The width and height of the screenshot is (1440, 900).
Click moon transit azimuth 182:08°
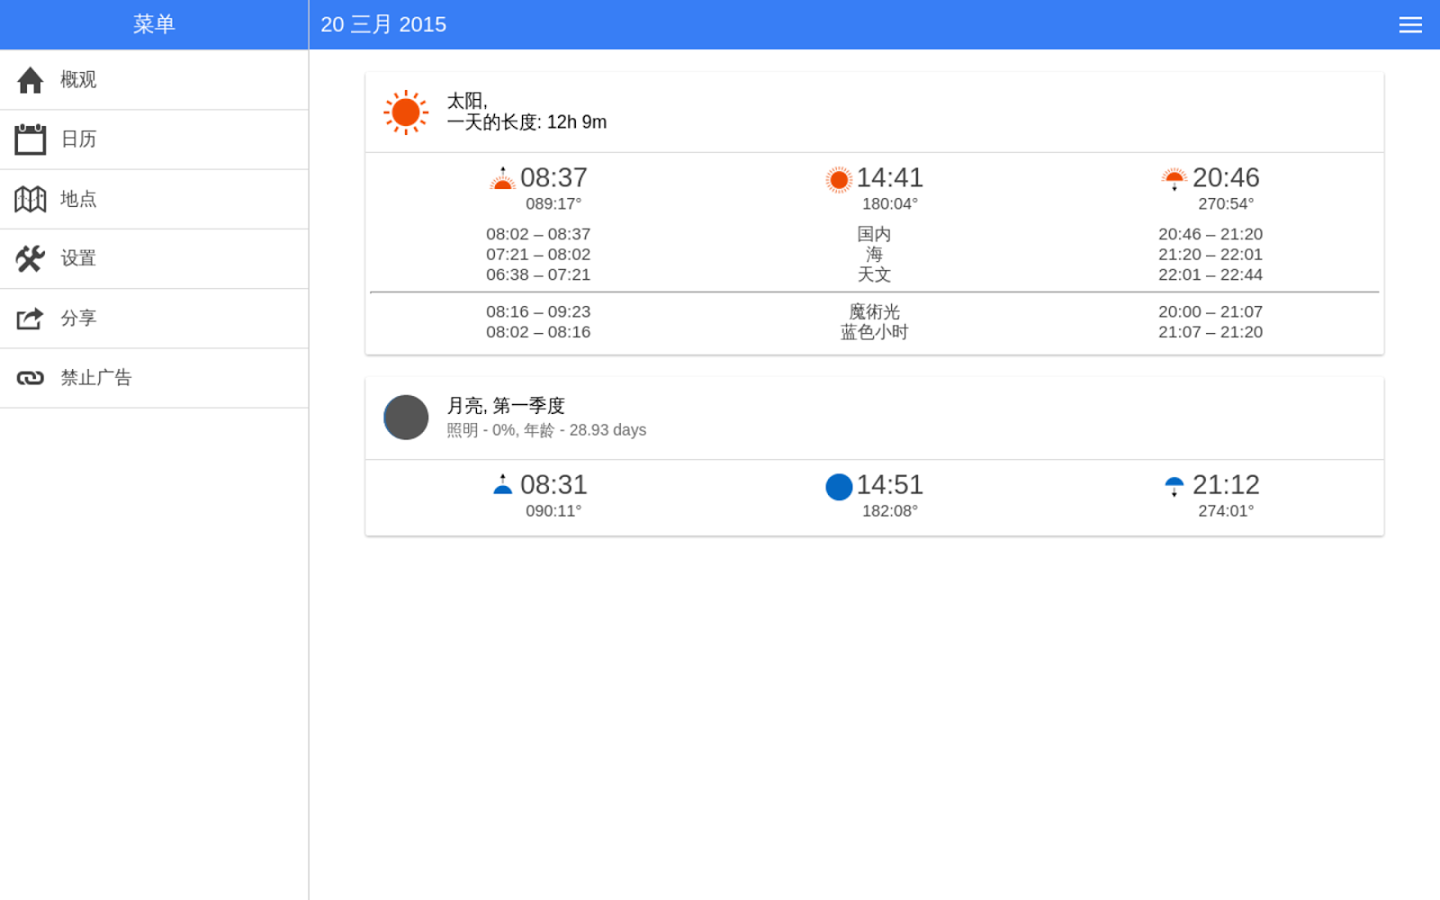coord(890,511)
